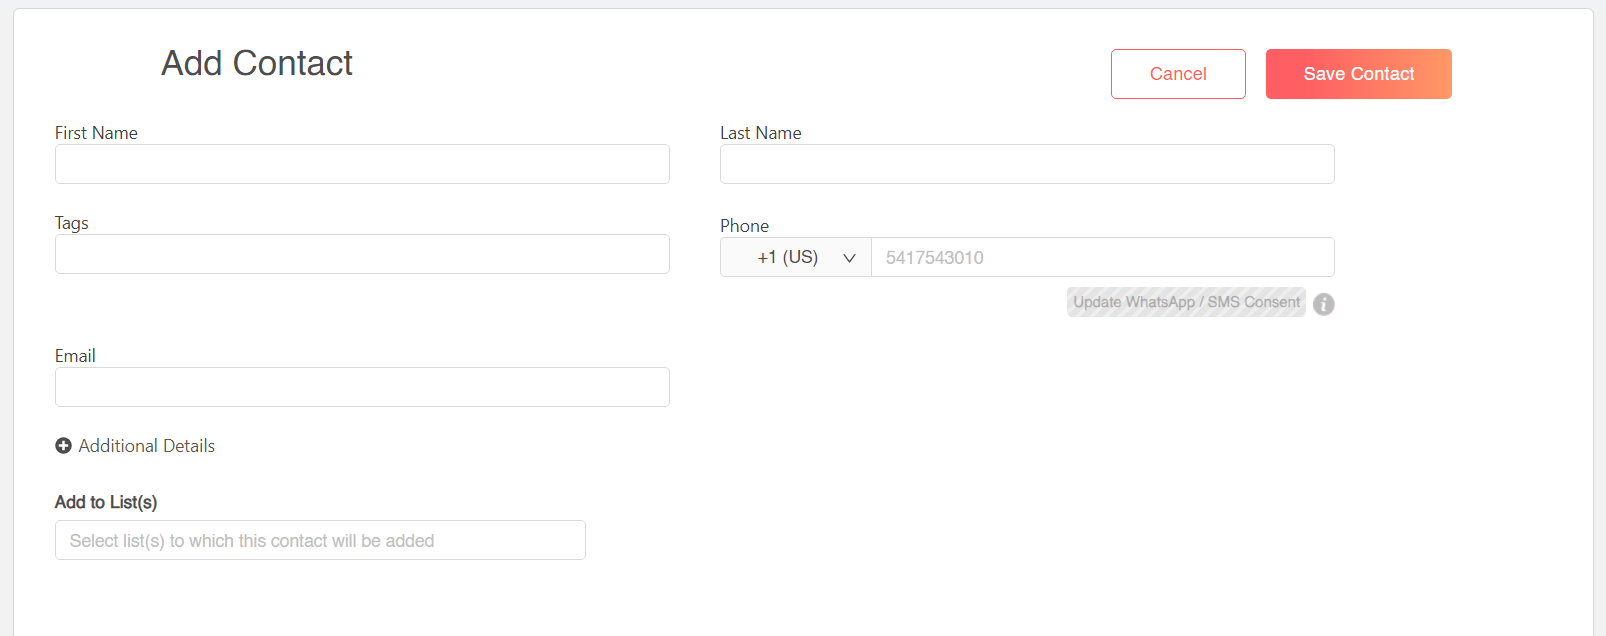
Task: Click the plus icon beside Additional Details
Action: click(x=63, y=445)
